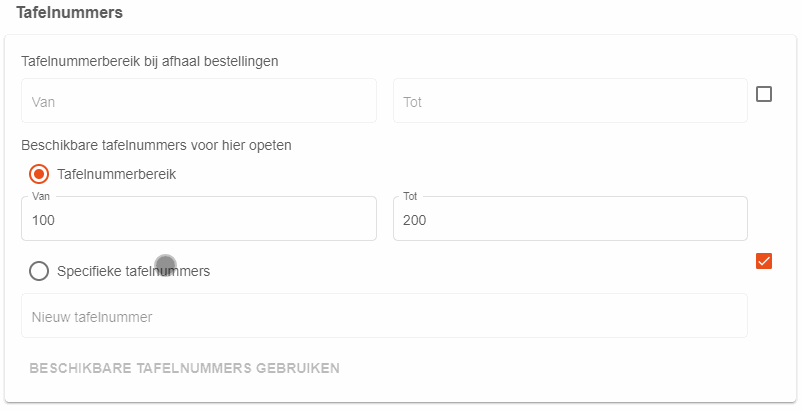
Task: Click the small floating Tot label above 200
Action: (x=410, y=196)
